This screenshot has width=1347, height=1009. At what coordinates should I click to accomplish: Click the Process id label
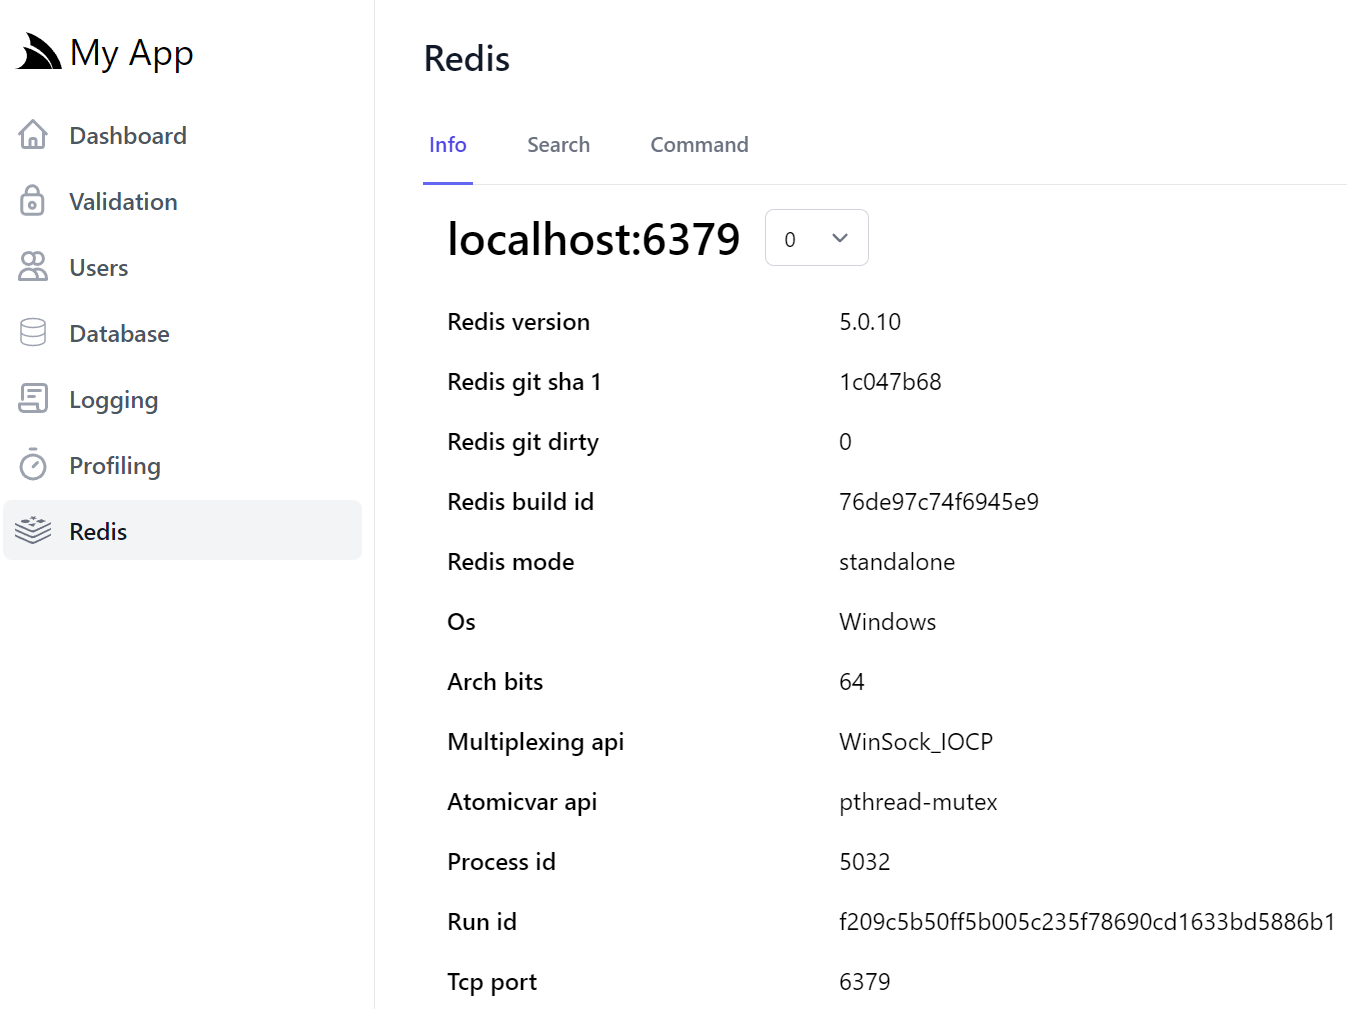click(x=501, y=862)
